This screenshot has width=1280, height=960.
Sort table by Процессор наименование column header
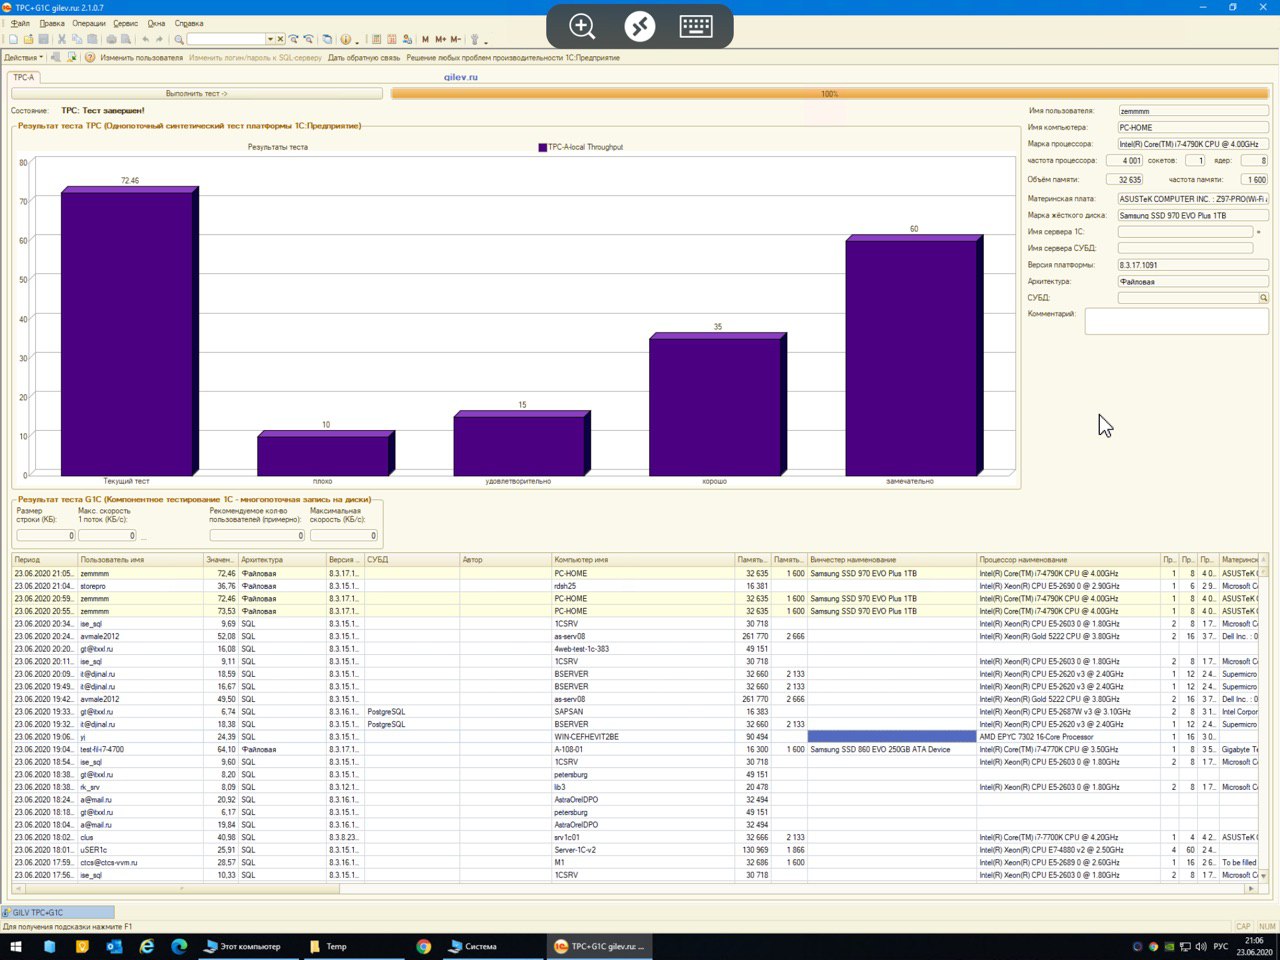point(1068,560)
